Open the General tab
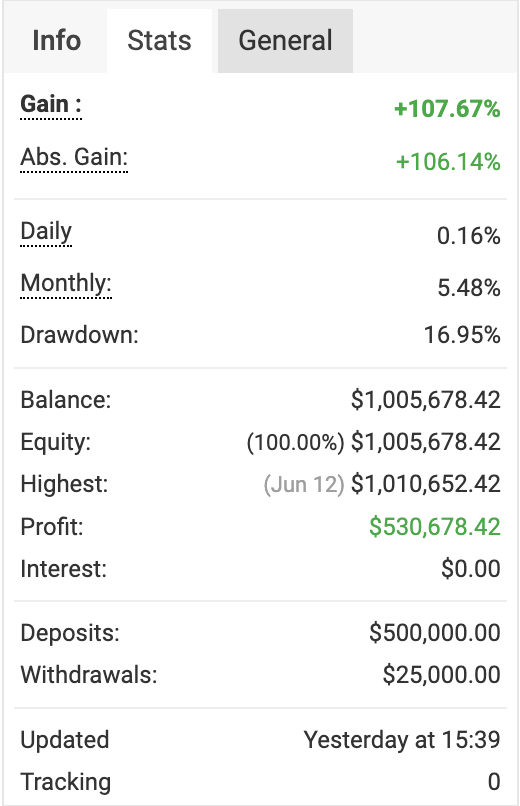The width and height of the screenshot is (520, 806). pos(285,41)
